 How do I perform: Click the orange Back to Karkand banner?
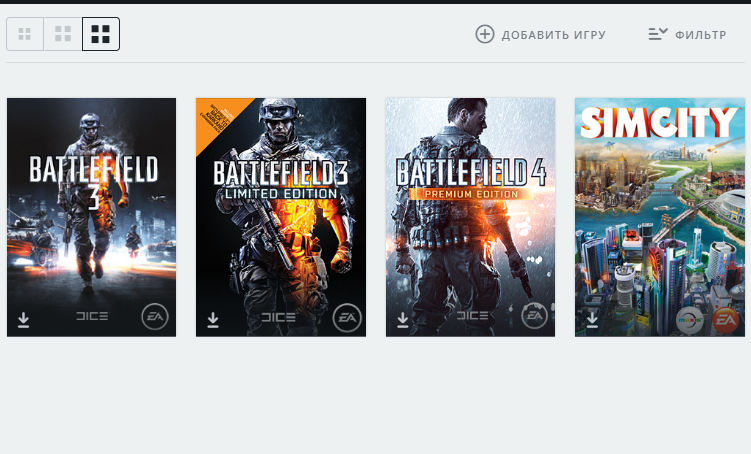tap(218, 120)
